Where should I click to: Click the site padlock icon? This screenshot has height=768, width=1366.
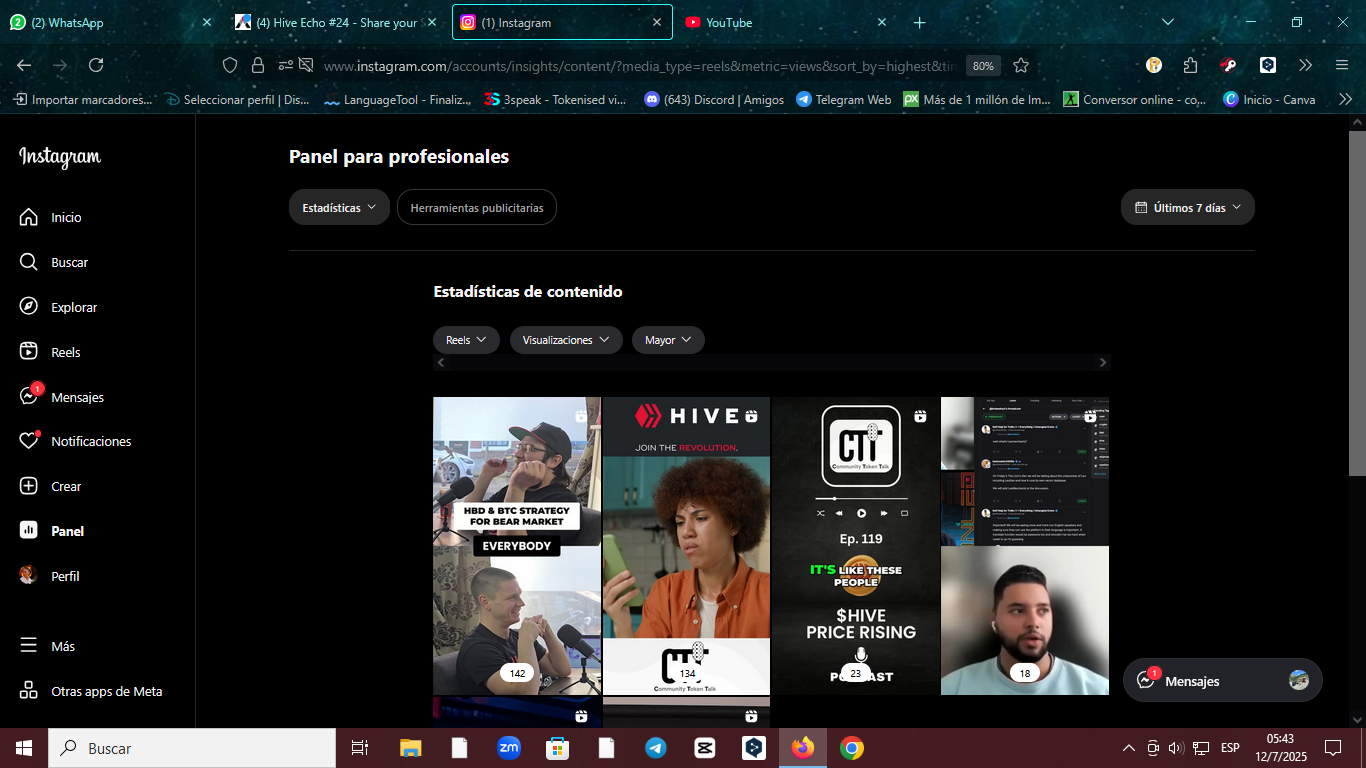(x=258, y=65)
